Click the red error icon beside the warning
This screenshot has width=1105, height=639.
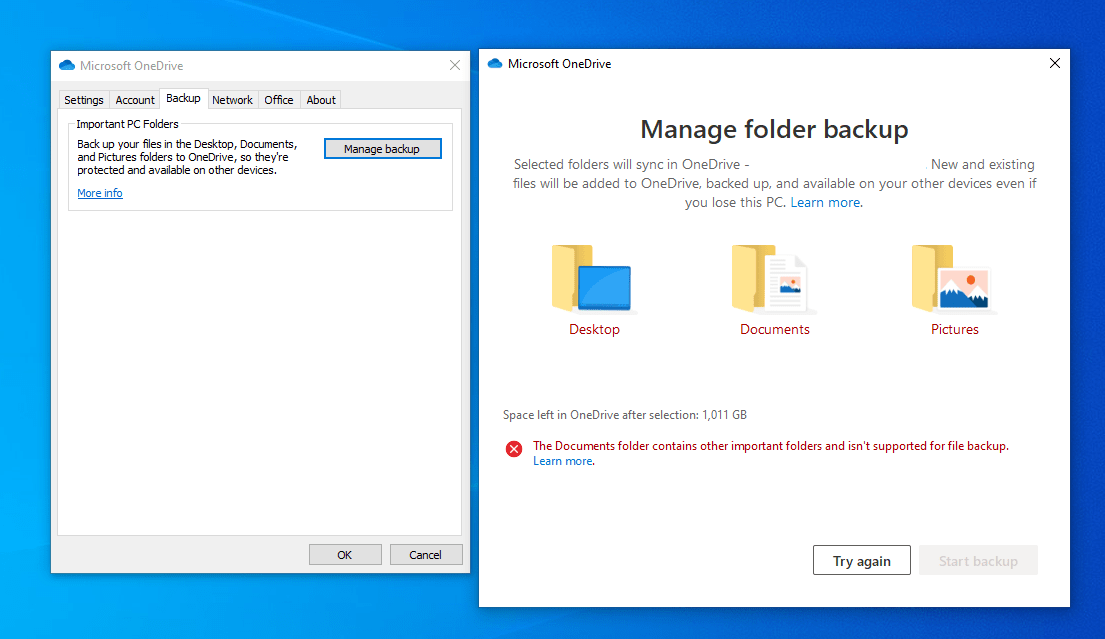point(513,448)
